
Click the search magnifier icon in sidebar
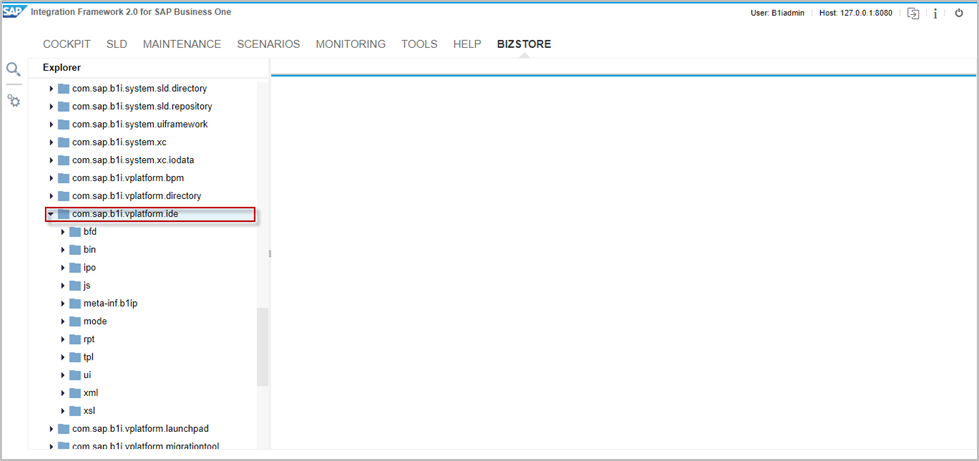13,69
